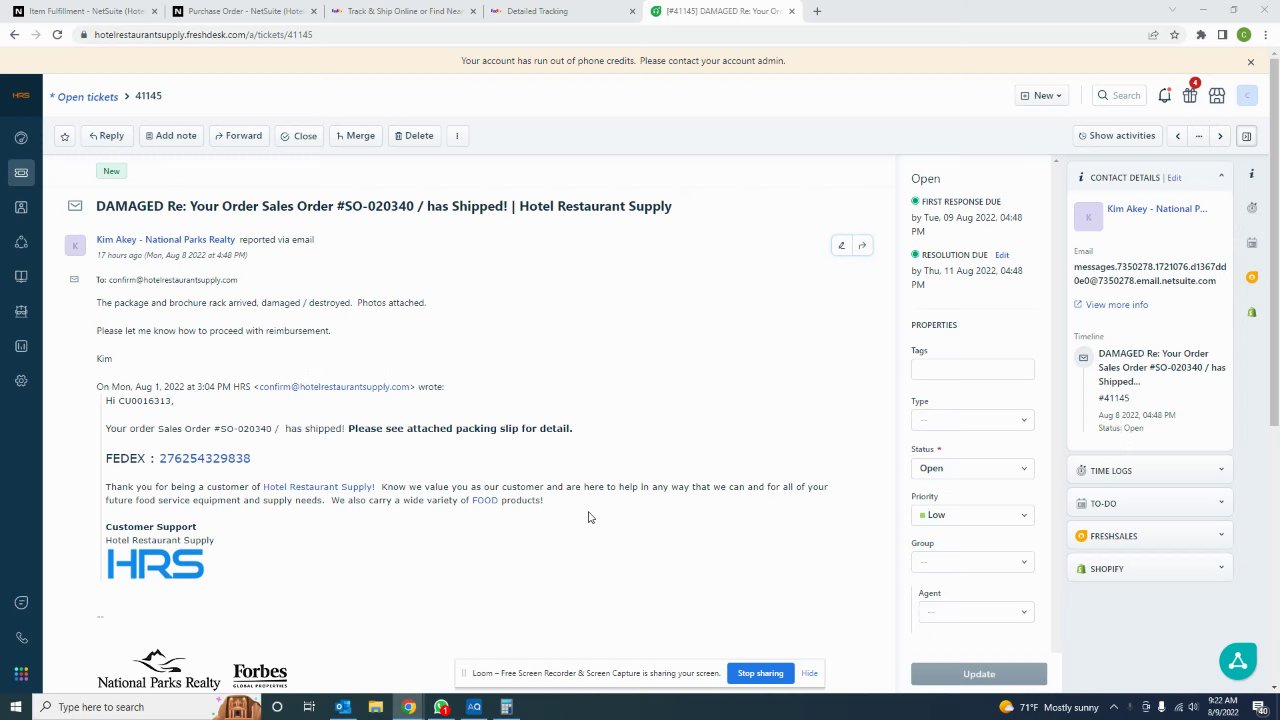Click the Search box in header
Image resolution: width=1280 pixels, height=720 pixels.
(1118, 96)
